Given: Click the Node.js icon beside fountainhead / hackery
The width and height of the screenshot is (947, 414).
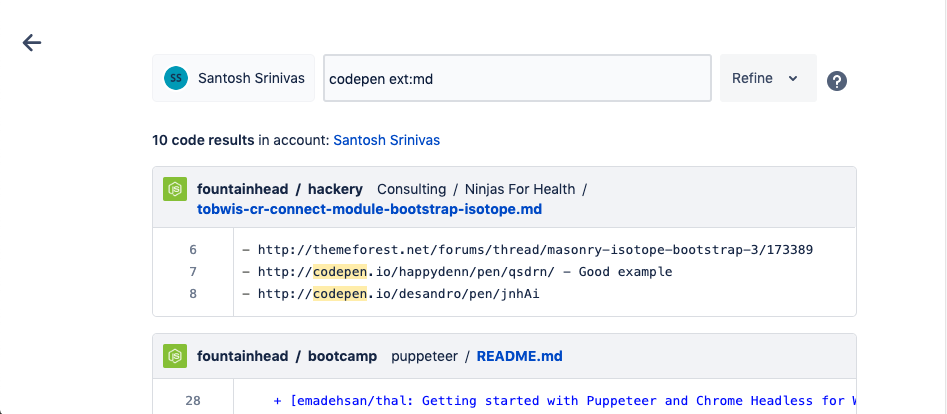Looking at the screenshot, I should 175,189.
